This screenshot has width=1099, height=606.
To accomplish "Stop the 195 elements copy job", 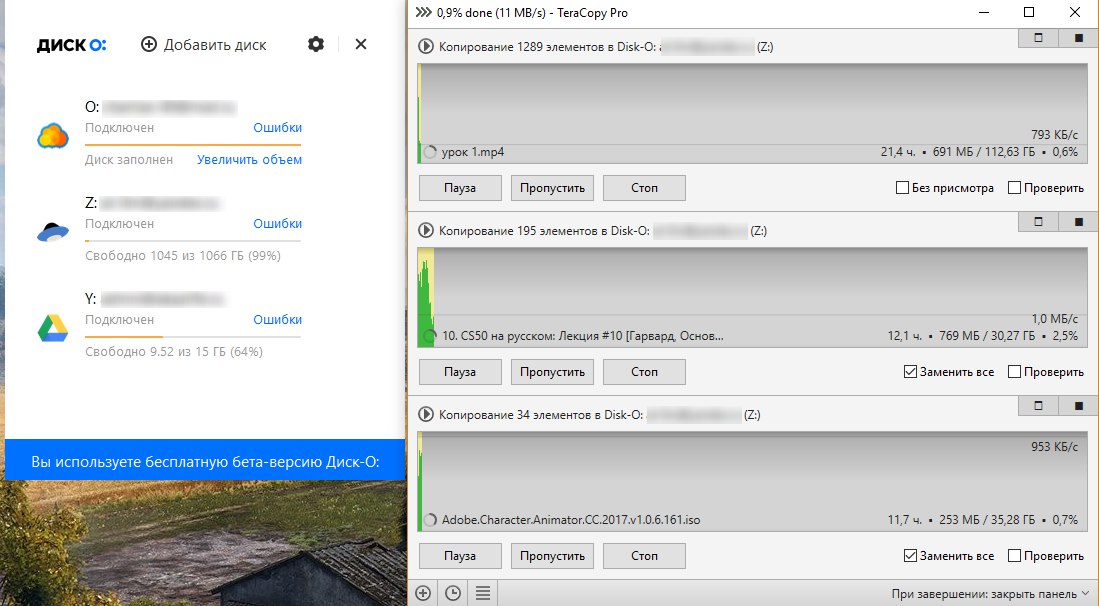I will click(x=644, y=372).
